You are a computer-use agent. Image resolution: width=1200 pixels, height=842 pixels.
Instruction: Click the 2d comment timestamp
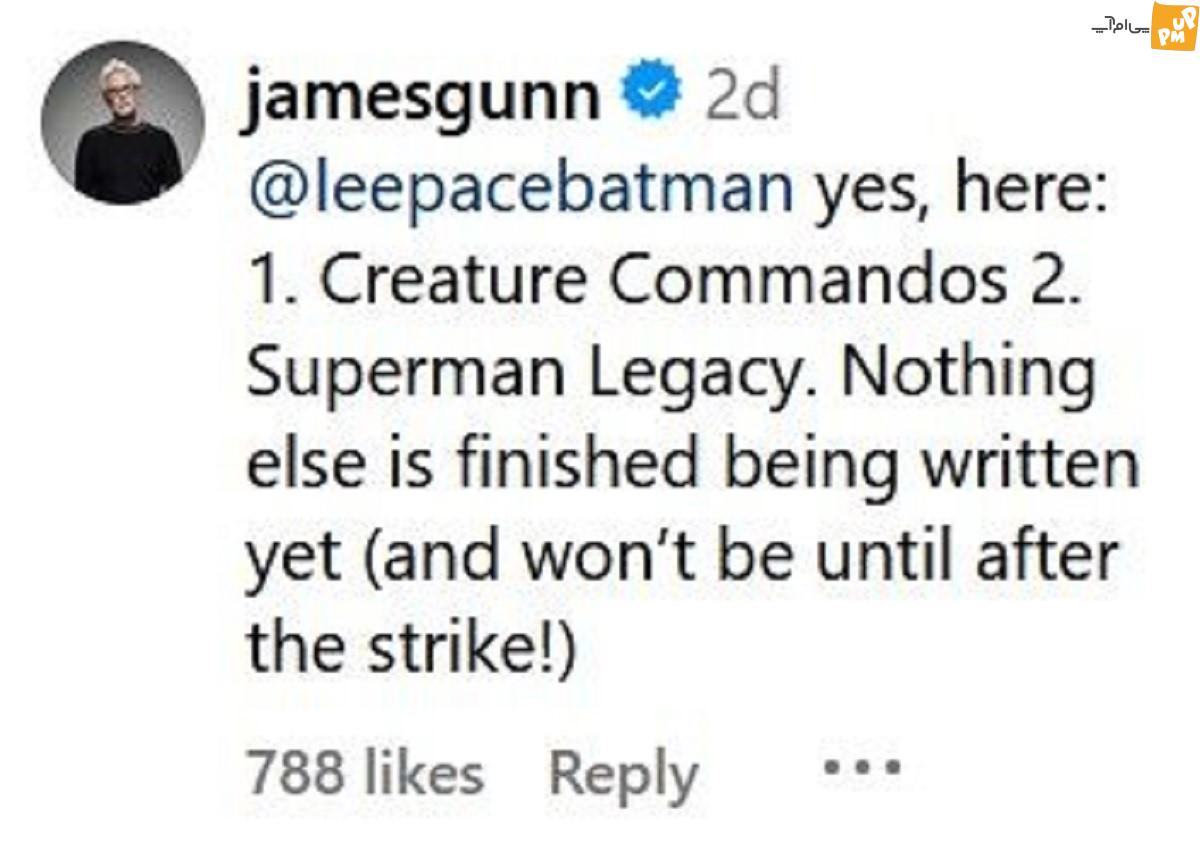pos(741,97)
